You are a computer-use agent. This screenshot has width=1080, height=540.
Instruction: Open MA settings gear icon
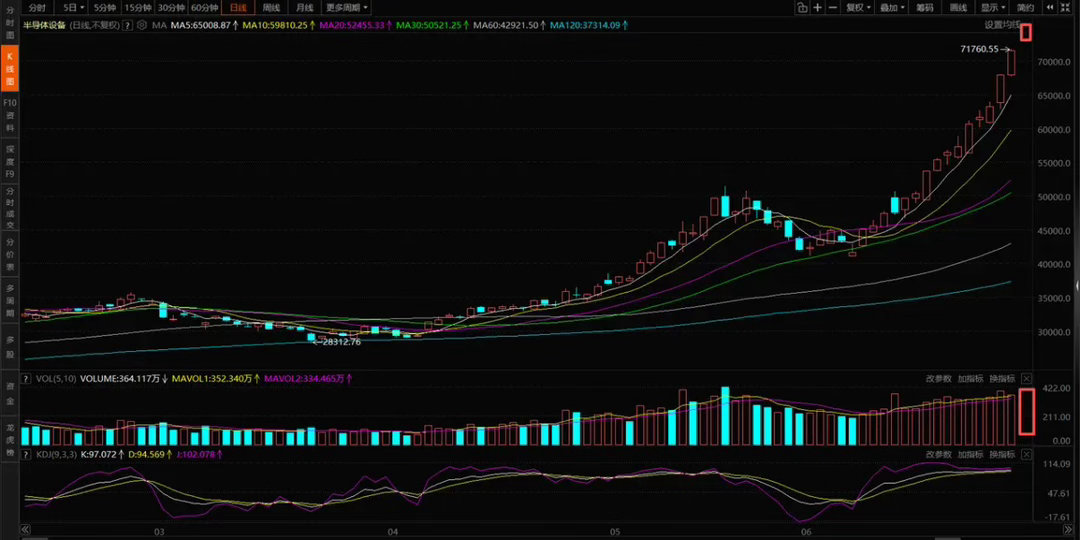142,25
